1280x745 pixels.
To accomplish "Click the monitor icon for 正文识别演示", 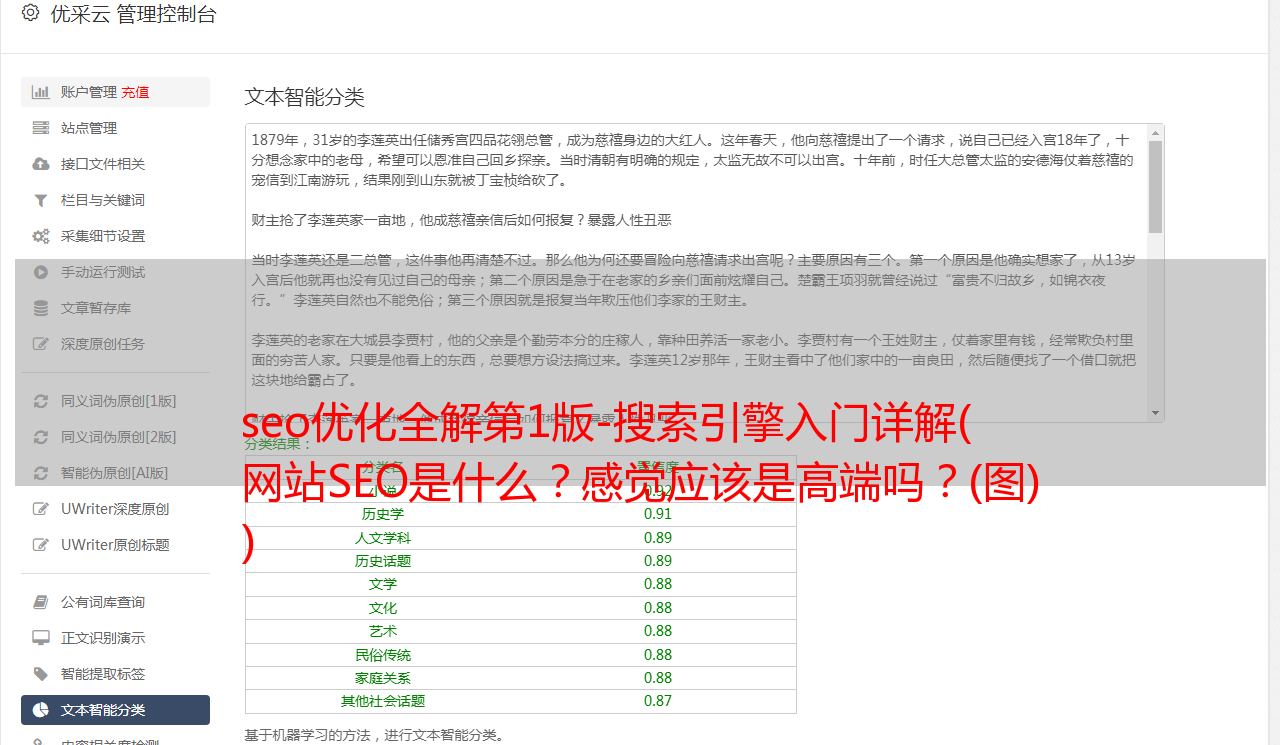I will click(41, 638).
